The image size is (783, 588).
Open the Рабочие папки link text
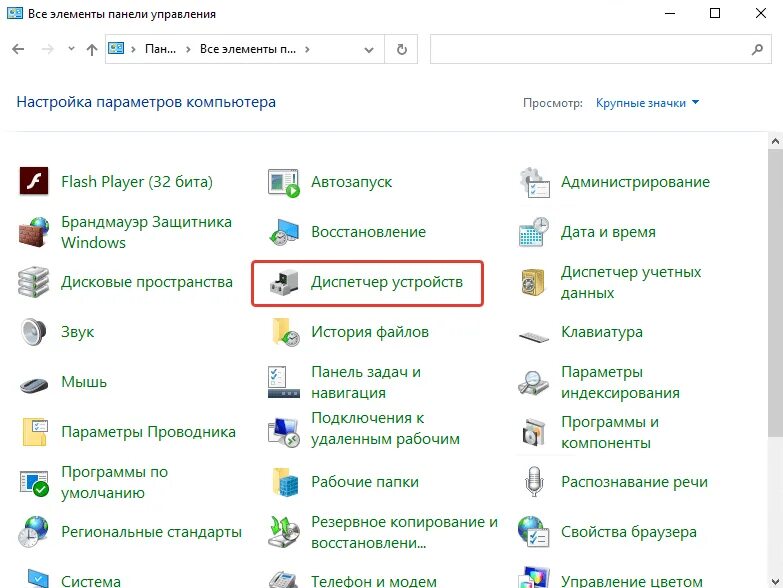click(x=365, y=482)
